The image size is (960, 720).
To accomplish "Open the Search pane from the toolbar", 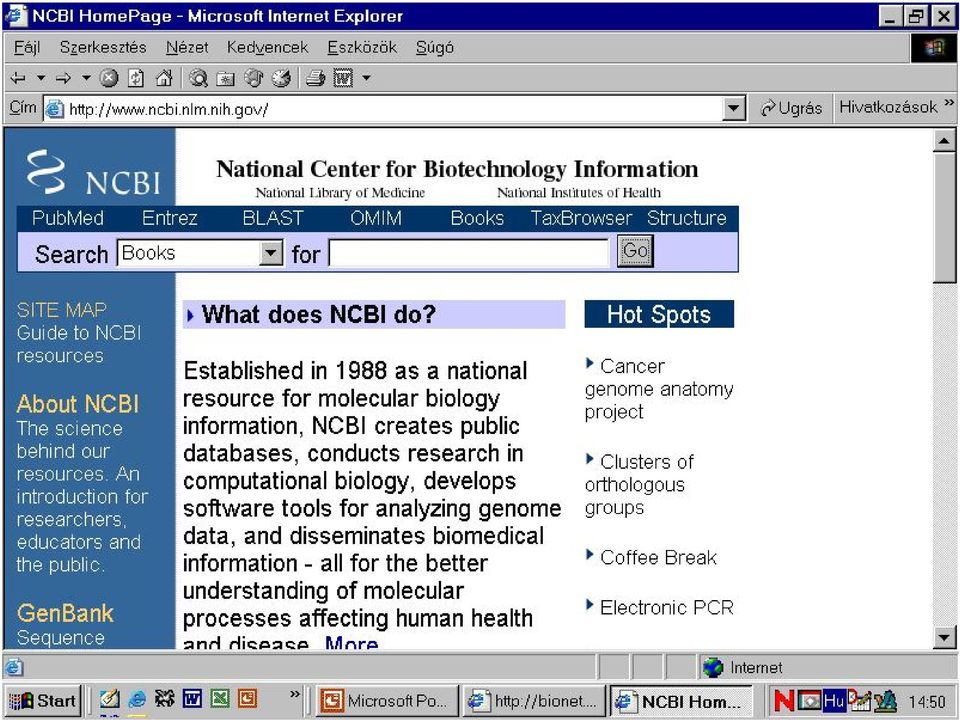I will [198, 78].
